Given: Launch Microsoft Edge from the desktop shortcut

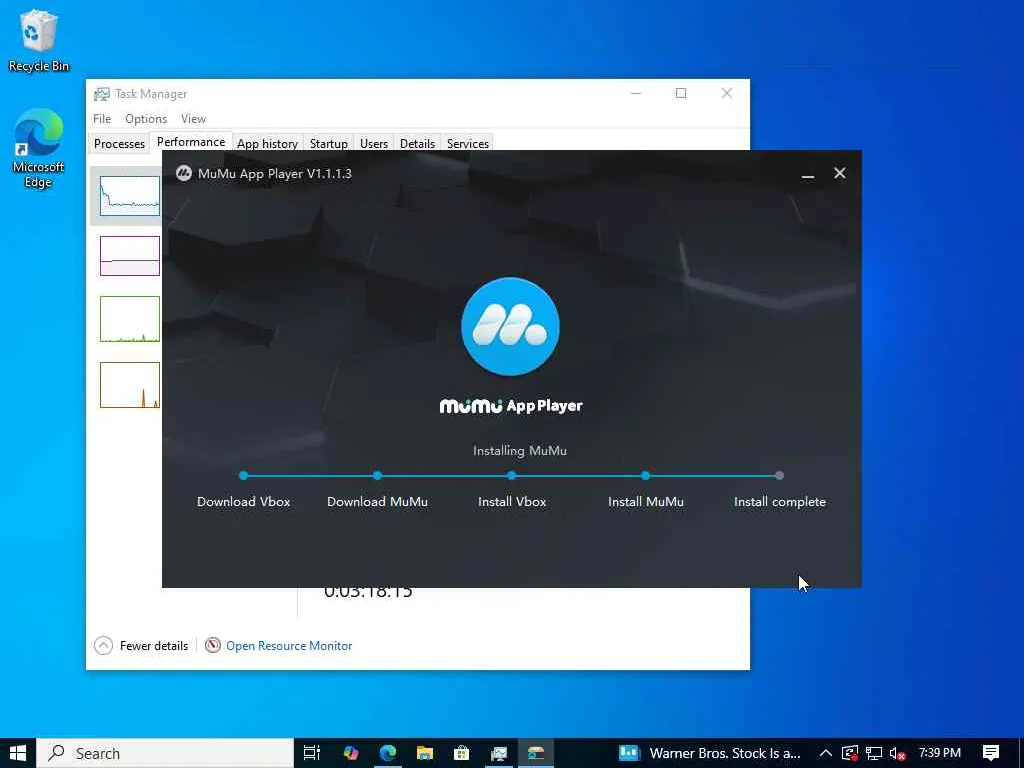Looking at the screenshot, I should pos(38,148).
